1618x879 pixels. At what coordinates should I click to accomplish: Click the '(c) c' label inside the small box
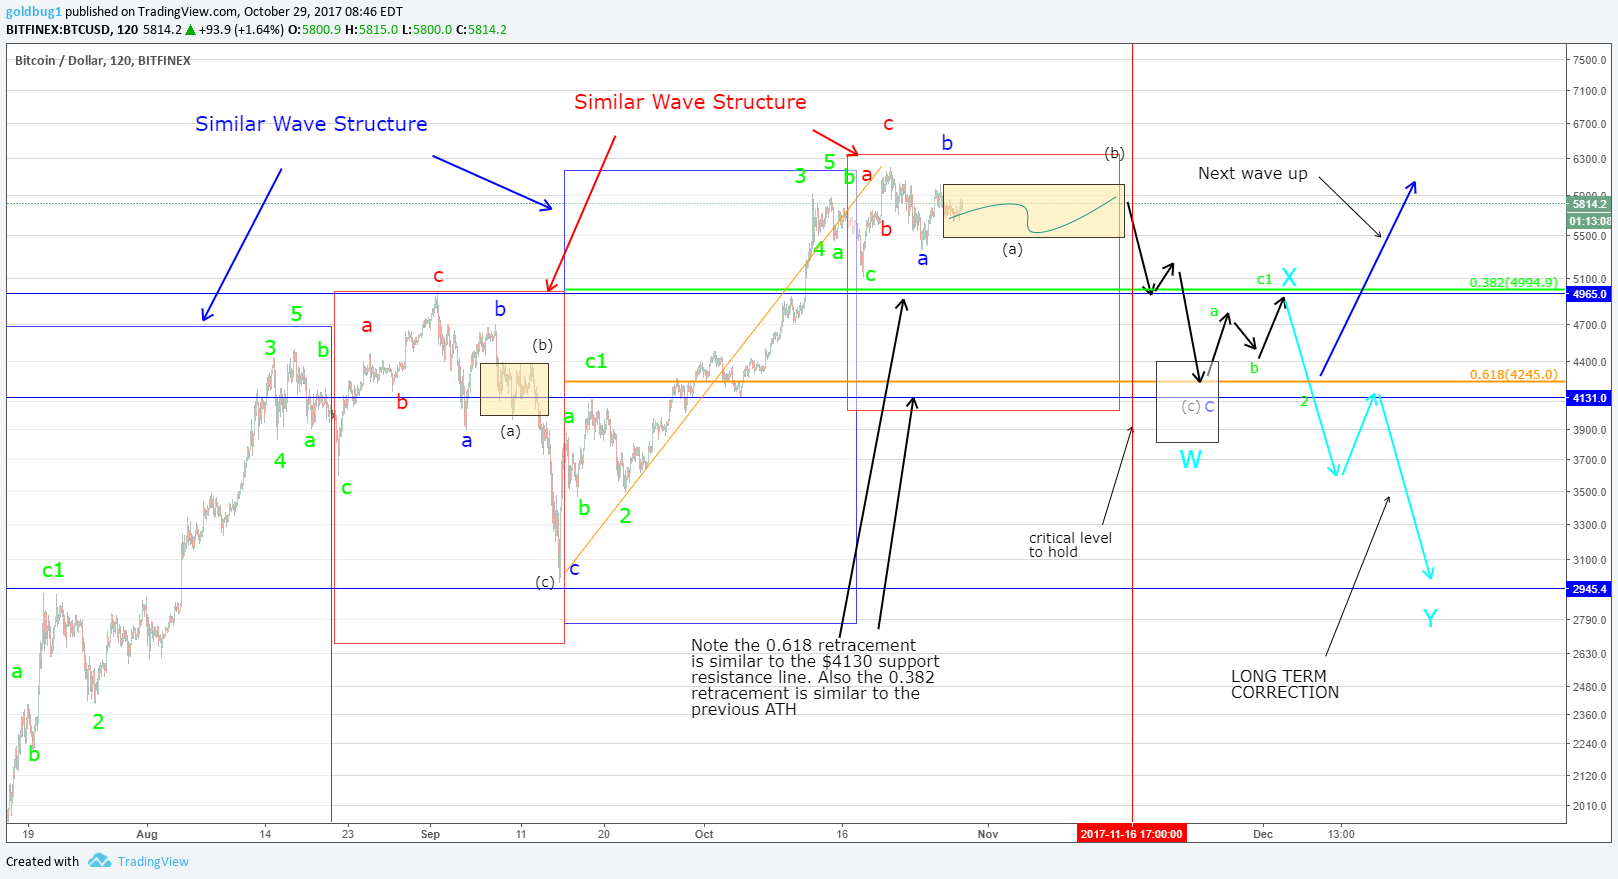pyautogui.click(x=1198, y=406)
